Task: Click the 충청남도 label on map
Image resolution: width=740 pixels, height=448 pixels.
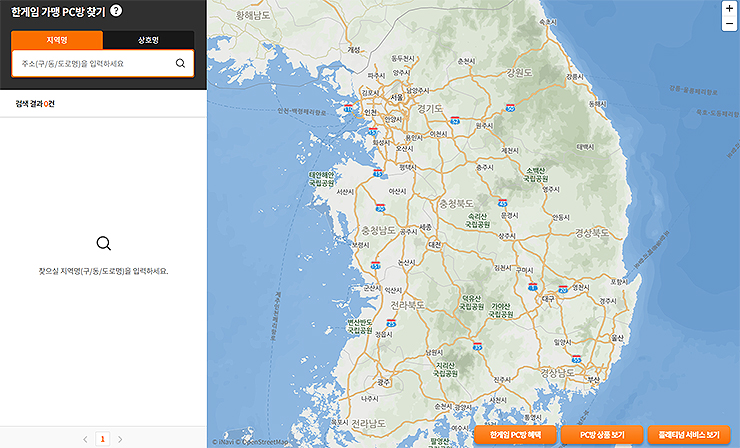Action: click(378, 230)
